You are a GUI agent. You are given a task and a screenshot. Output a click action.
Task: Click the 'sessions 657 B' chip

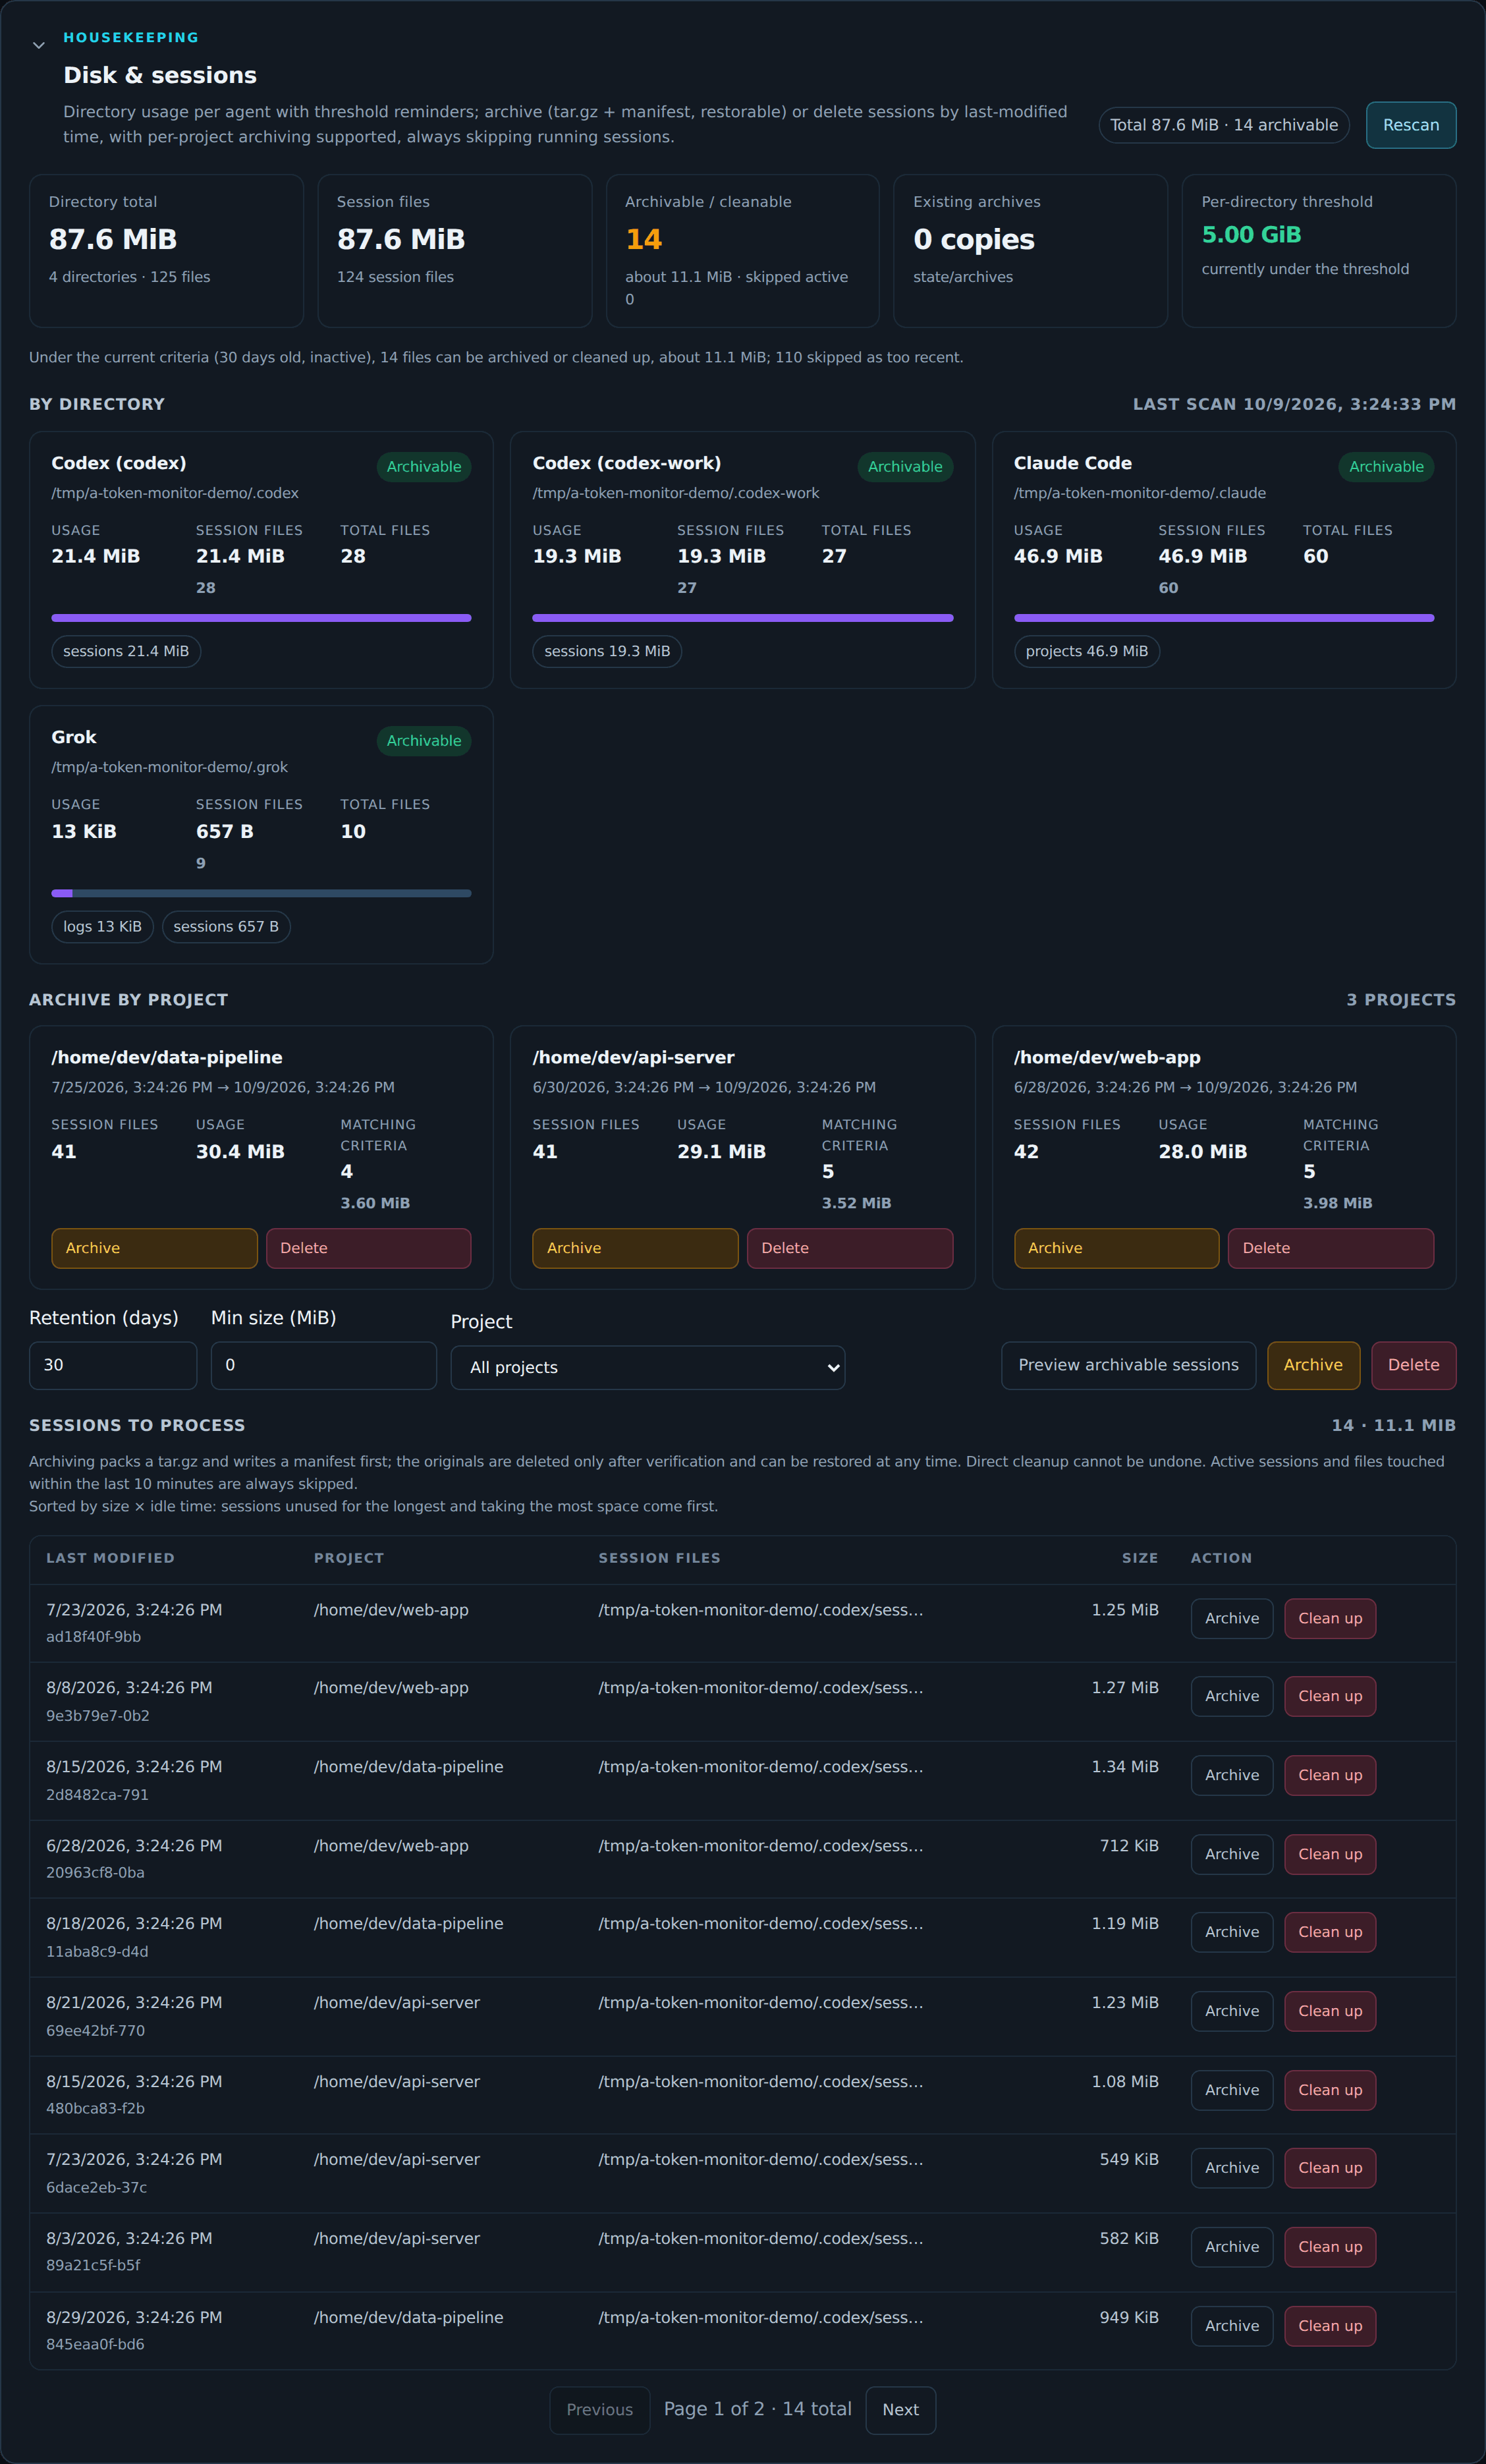[226, 927]
